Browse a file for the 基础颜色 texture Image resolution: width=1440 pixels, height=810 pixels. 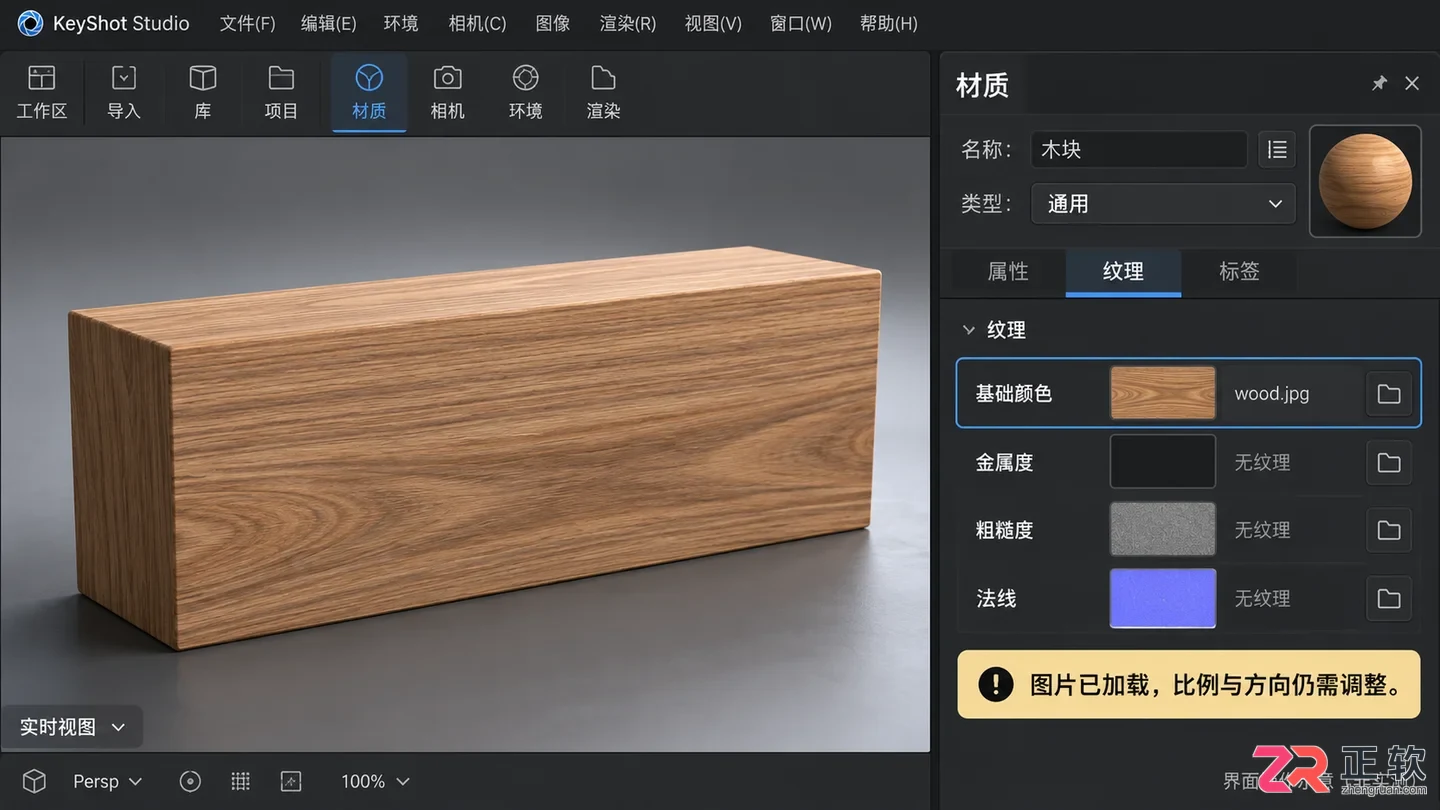(x=1389, y=394)
